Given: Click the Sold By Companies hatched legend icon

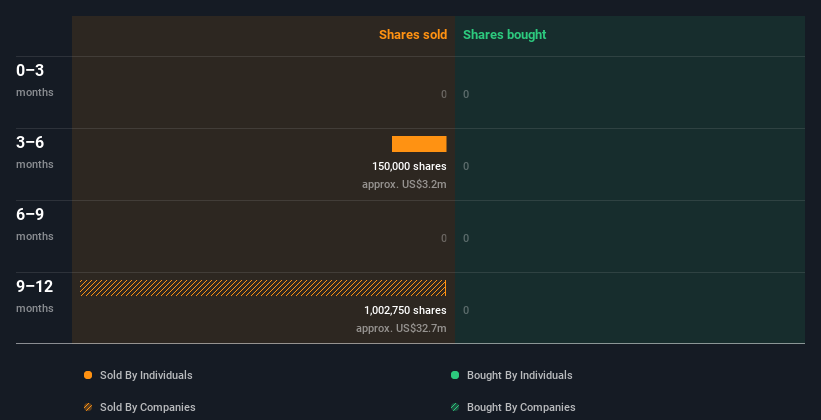Looking at the screenshot, I should 88,407.
